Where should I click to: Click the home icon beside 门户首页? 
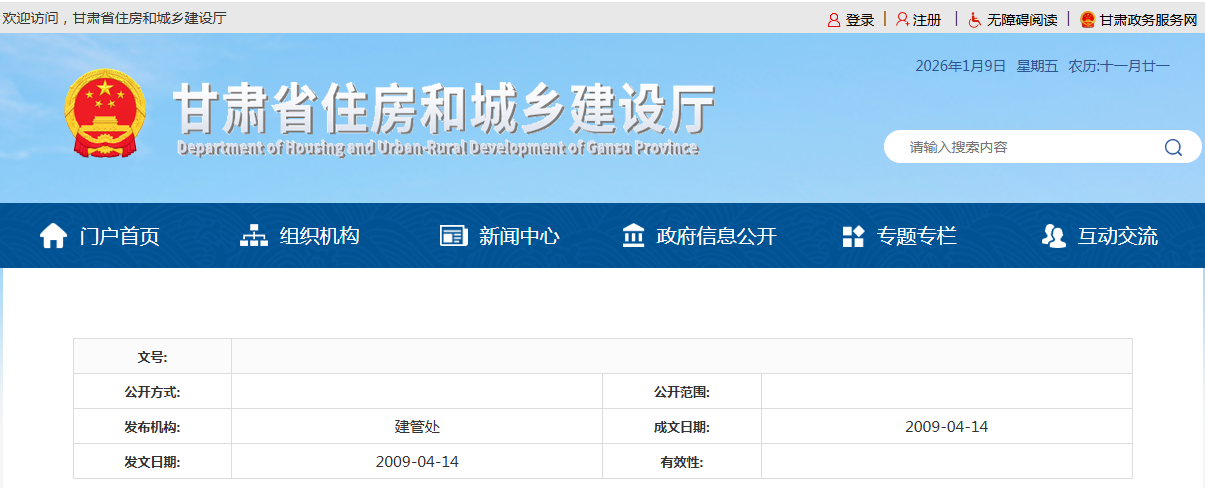point(53,236)
